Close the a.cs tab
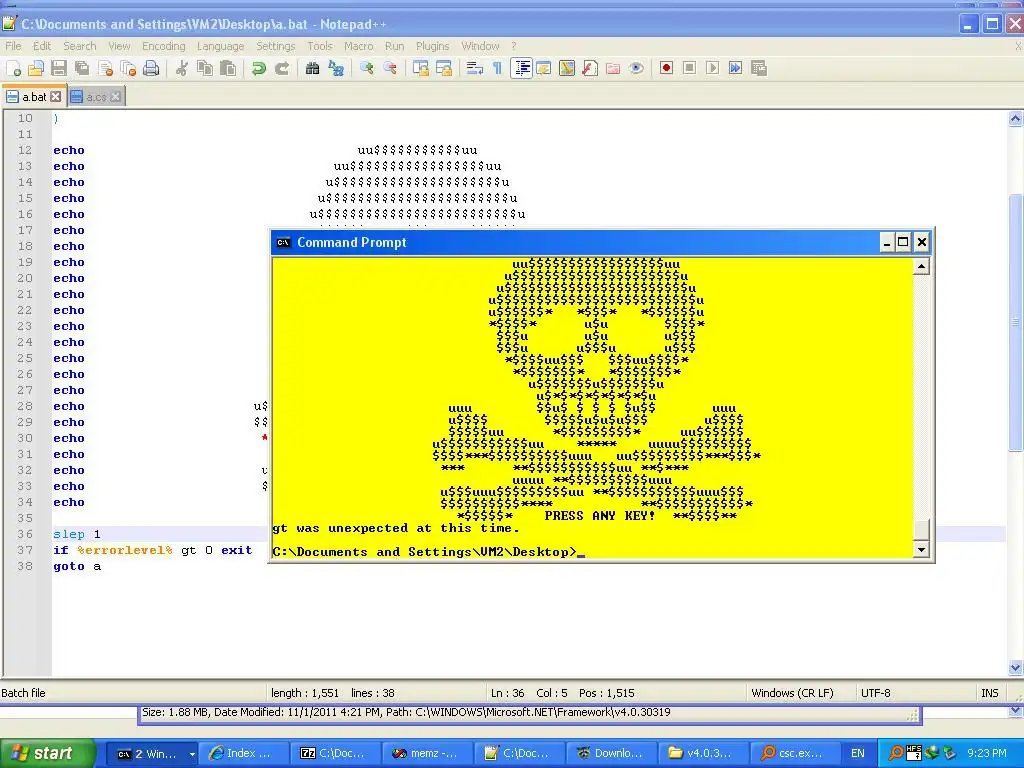 coord(116,97)
